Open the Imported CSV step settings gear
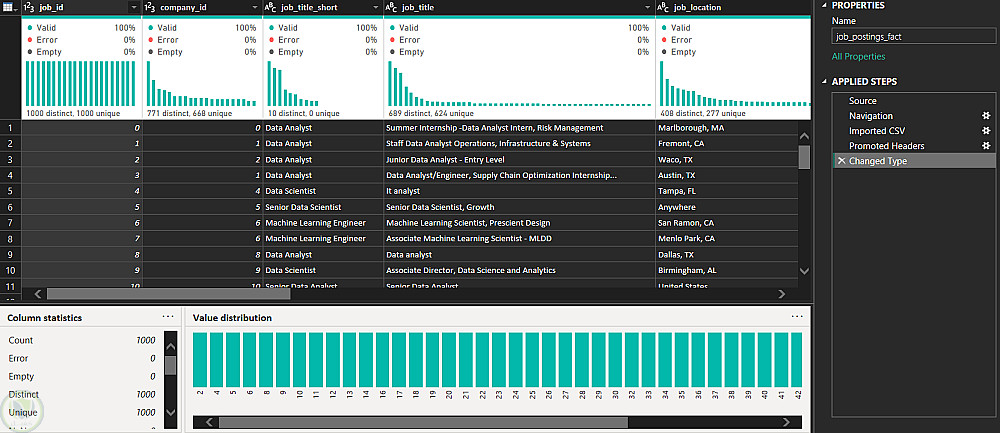The image size is (1000, 433). 985,131
